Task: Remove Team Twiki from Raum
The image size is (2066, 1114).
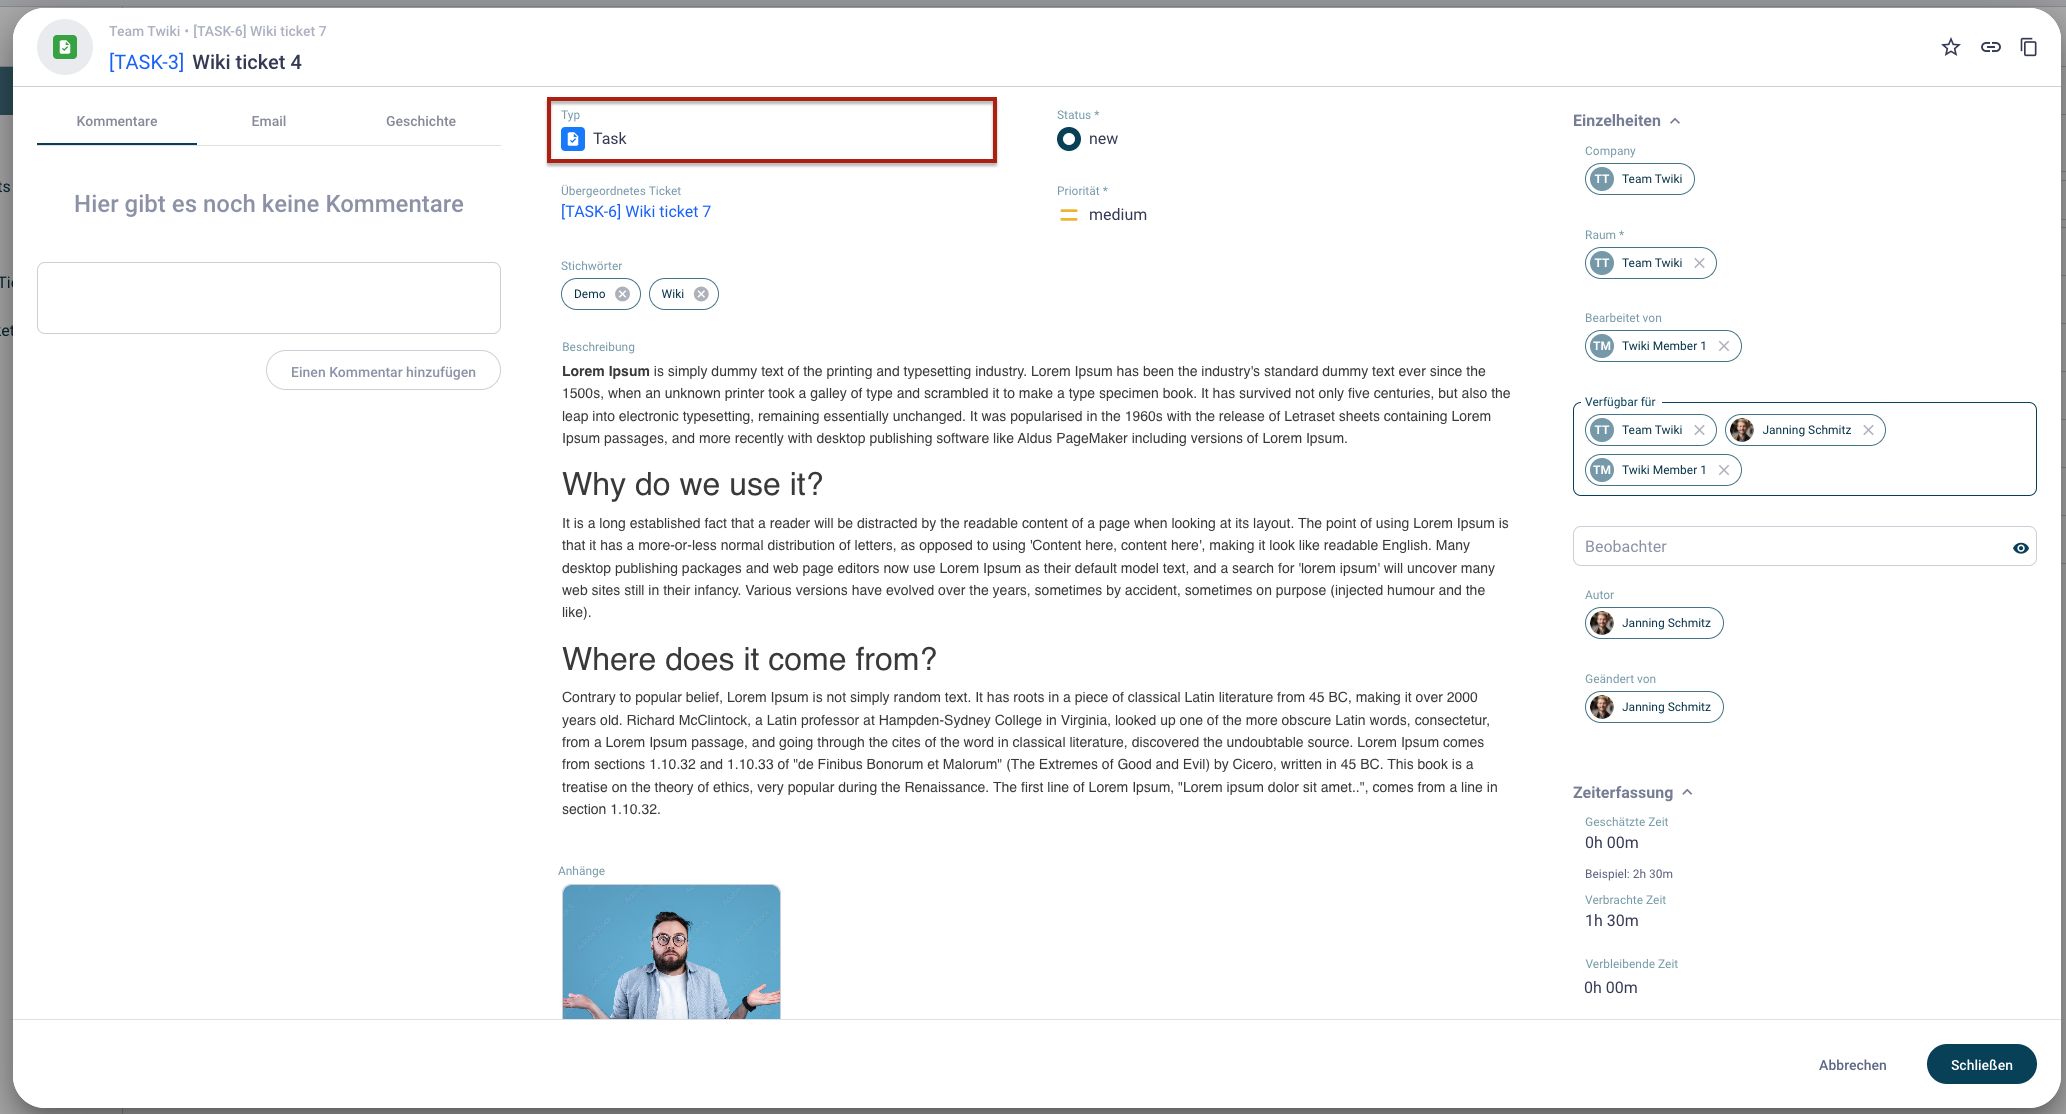Action: pos(1699,263)
